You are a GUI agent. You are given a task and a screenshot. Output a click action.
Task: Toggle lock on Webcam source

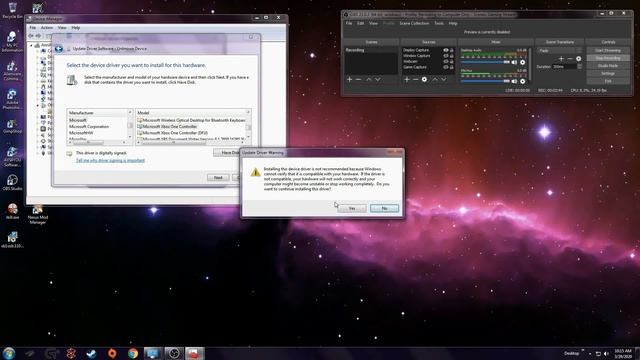pos(452,62)
